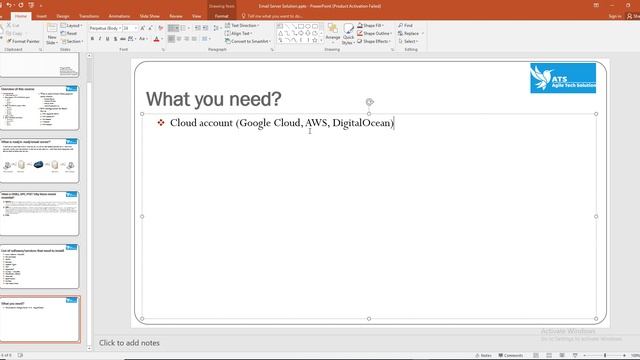Open the Layout dropdown
This screenshot has height=360, width=640.
click(71, 26)
